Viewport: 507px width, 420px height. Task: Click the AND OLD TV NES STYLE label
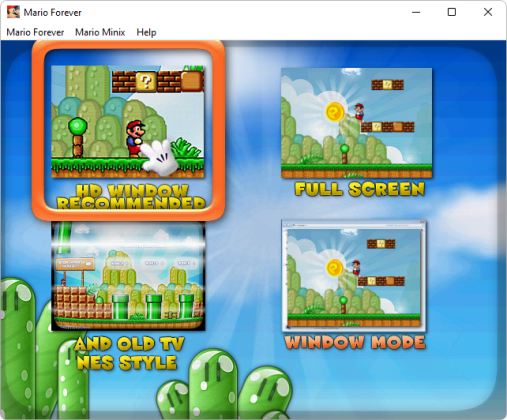[129, 354]
